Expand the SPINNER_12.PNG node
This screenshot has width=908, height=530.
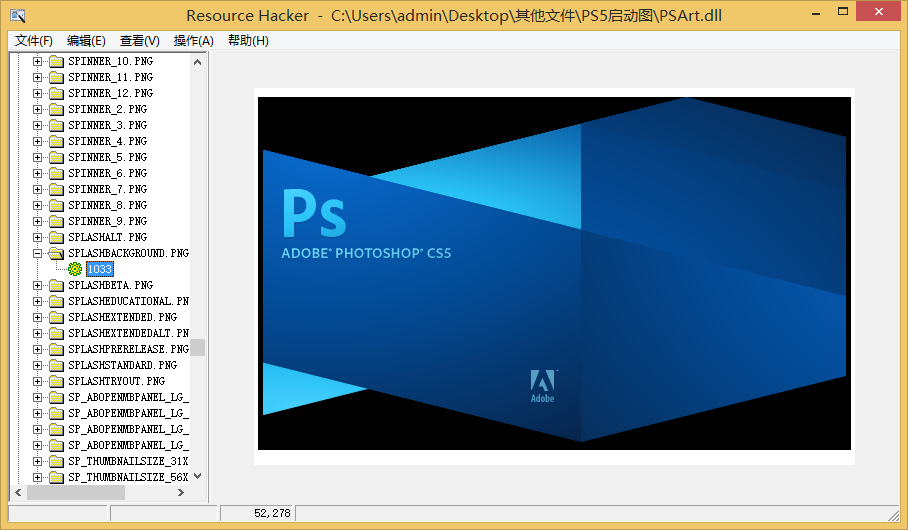(38, 93)
